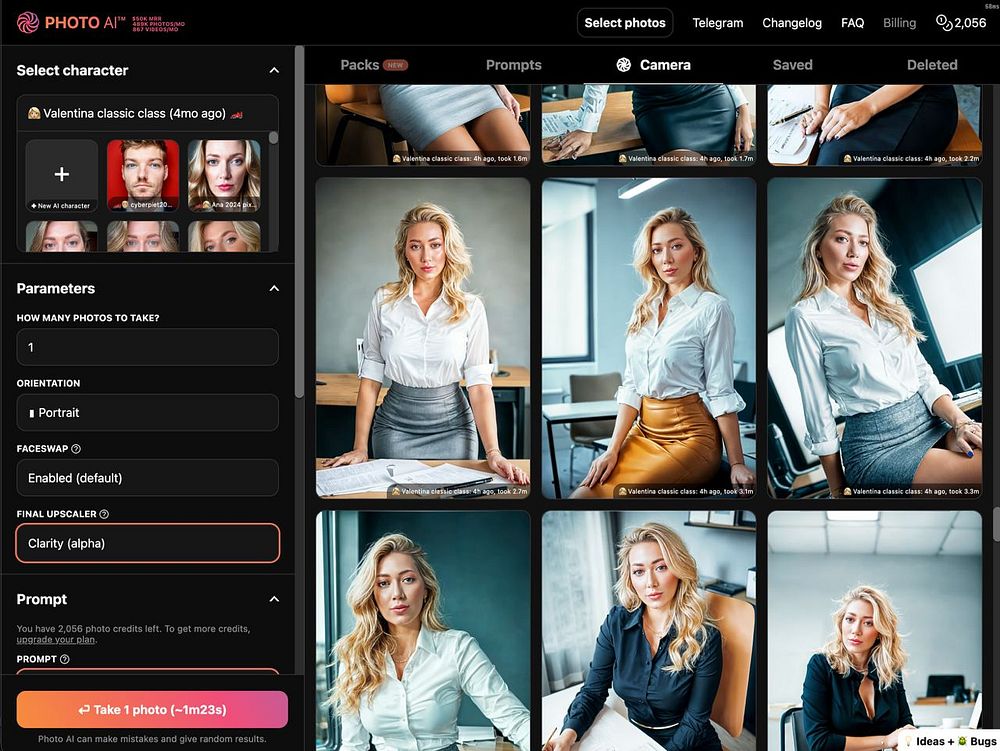Open the bottom-right black shirt office photo
The height and width of the screenshot is (751, 1000).
tap(874, 631)
